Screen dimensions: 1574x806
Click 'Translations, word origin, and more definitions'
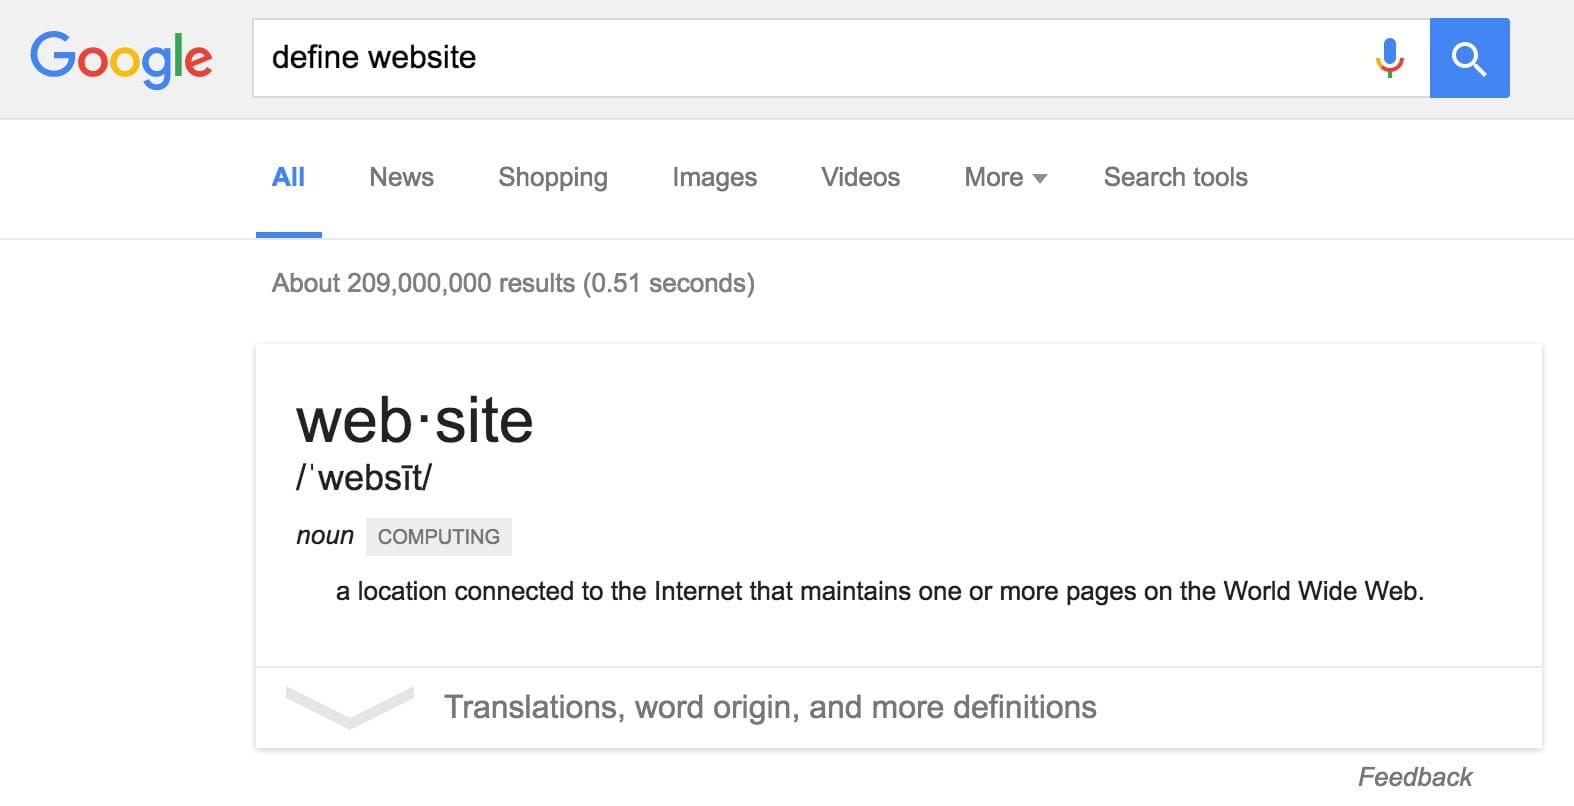pyautogui.click(x=770, y=707)
